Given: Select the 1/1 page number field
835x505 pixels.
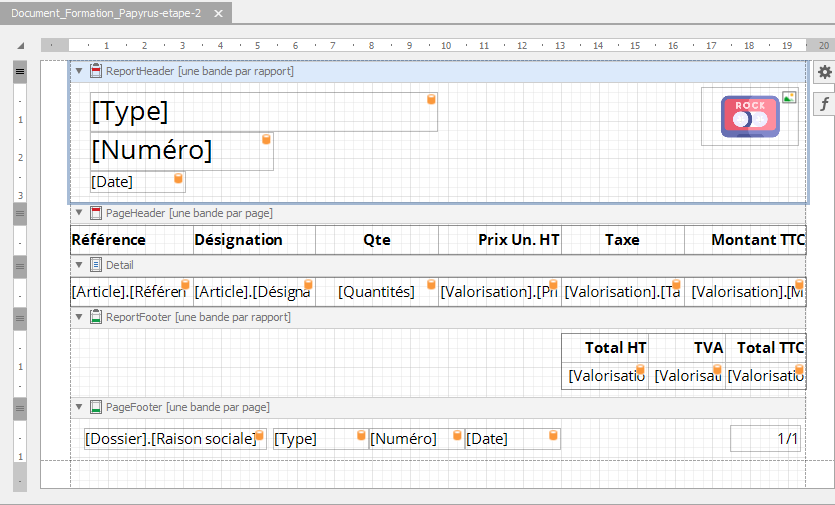Looking at the screenshot, I should pyautogui.click(x=765, y=438).
